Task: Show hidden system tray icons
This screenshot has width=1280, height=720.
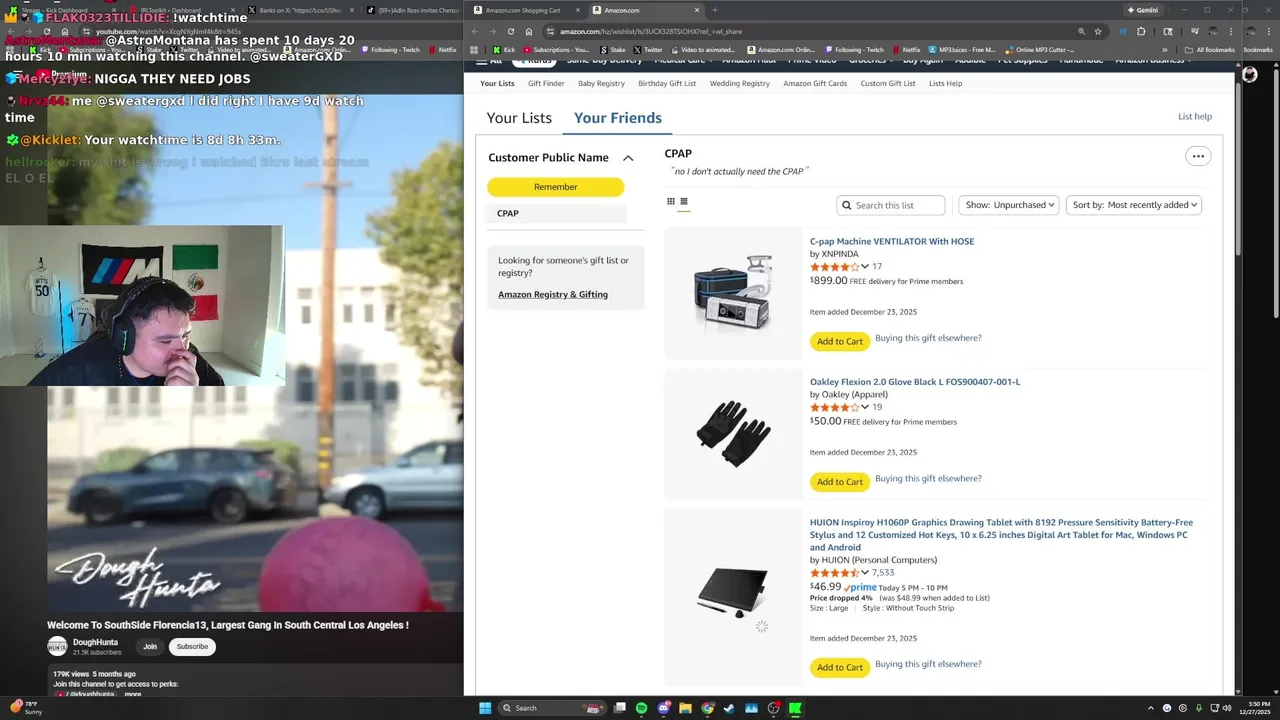Action: (x=1149, y=708)
